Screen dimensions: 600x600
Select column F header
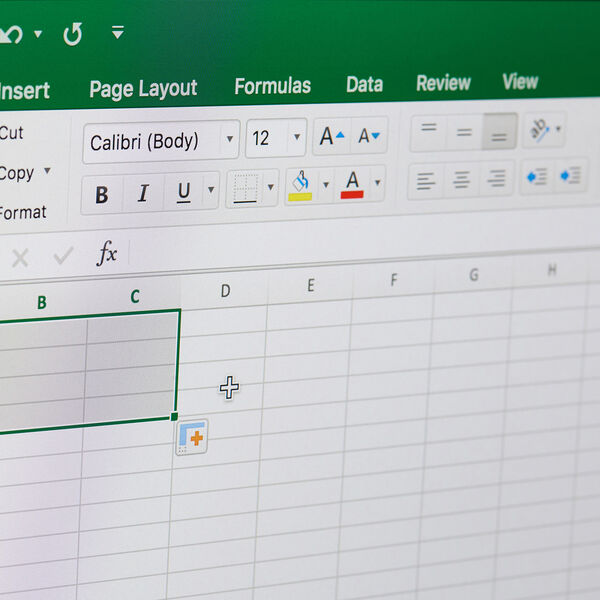395,279
